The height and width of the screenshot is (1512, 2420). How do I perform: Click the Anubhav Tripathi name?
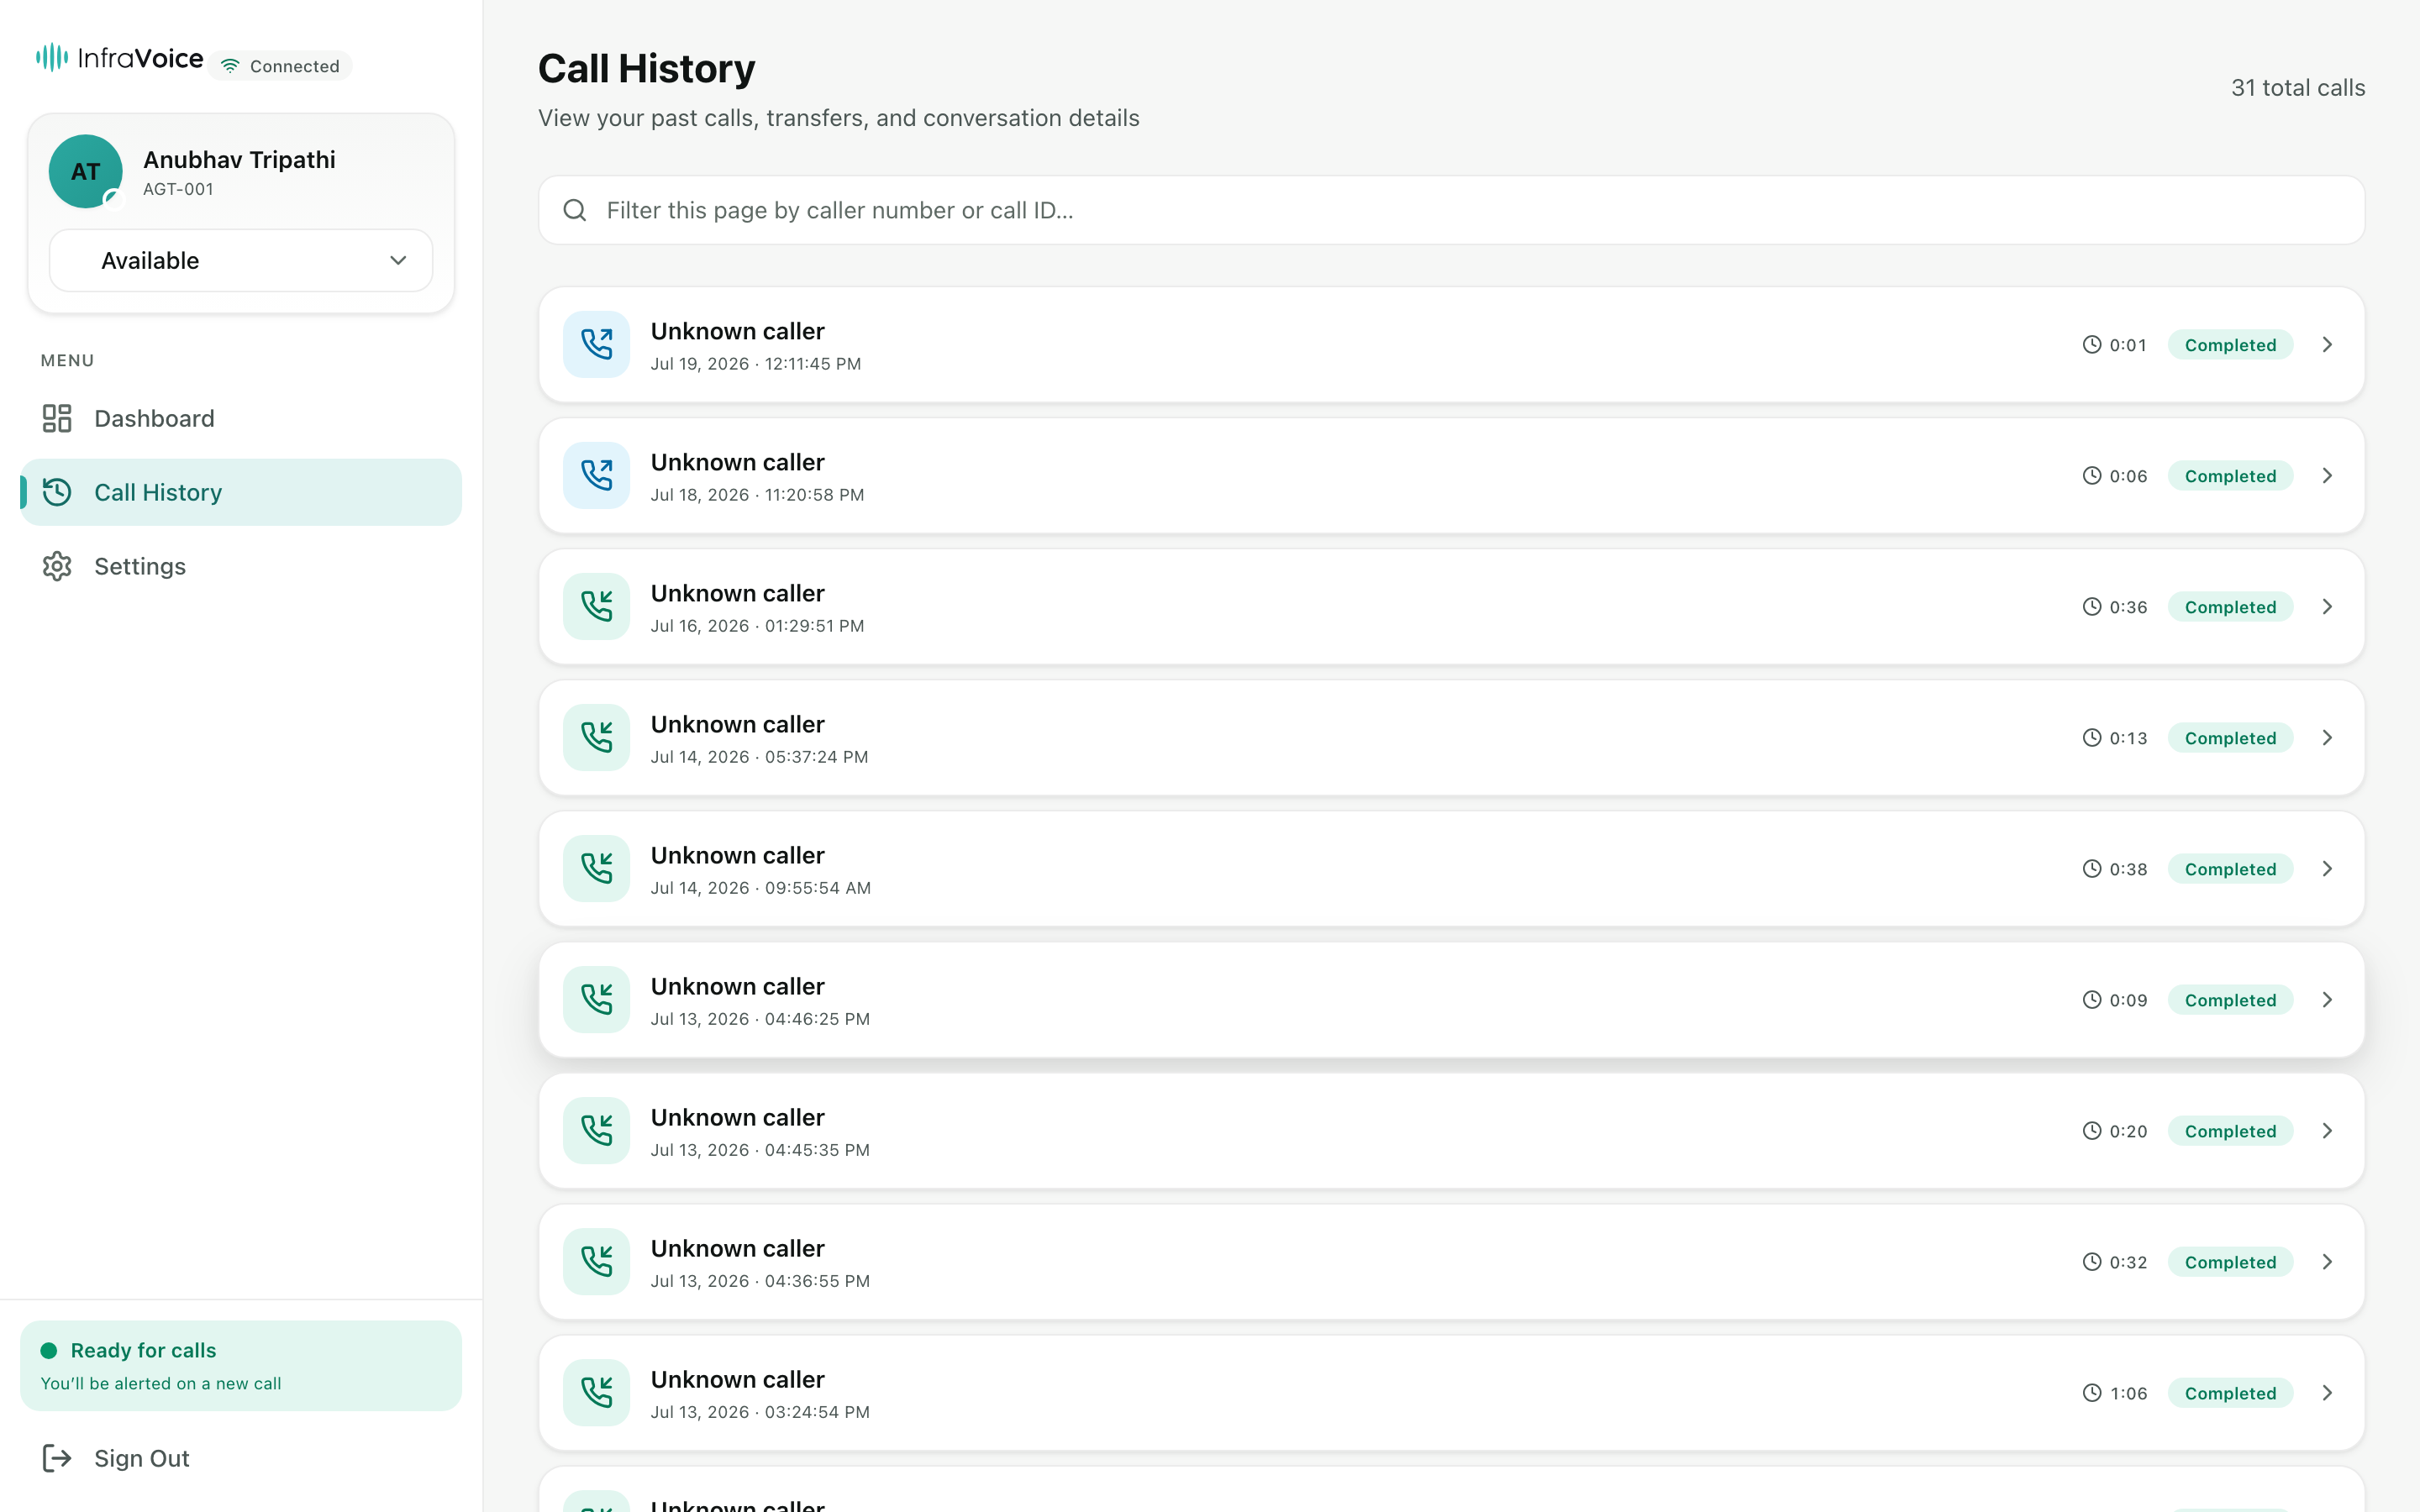[239, 160]
